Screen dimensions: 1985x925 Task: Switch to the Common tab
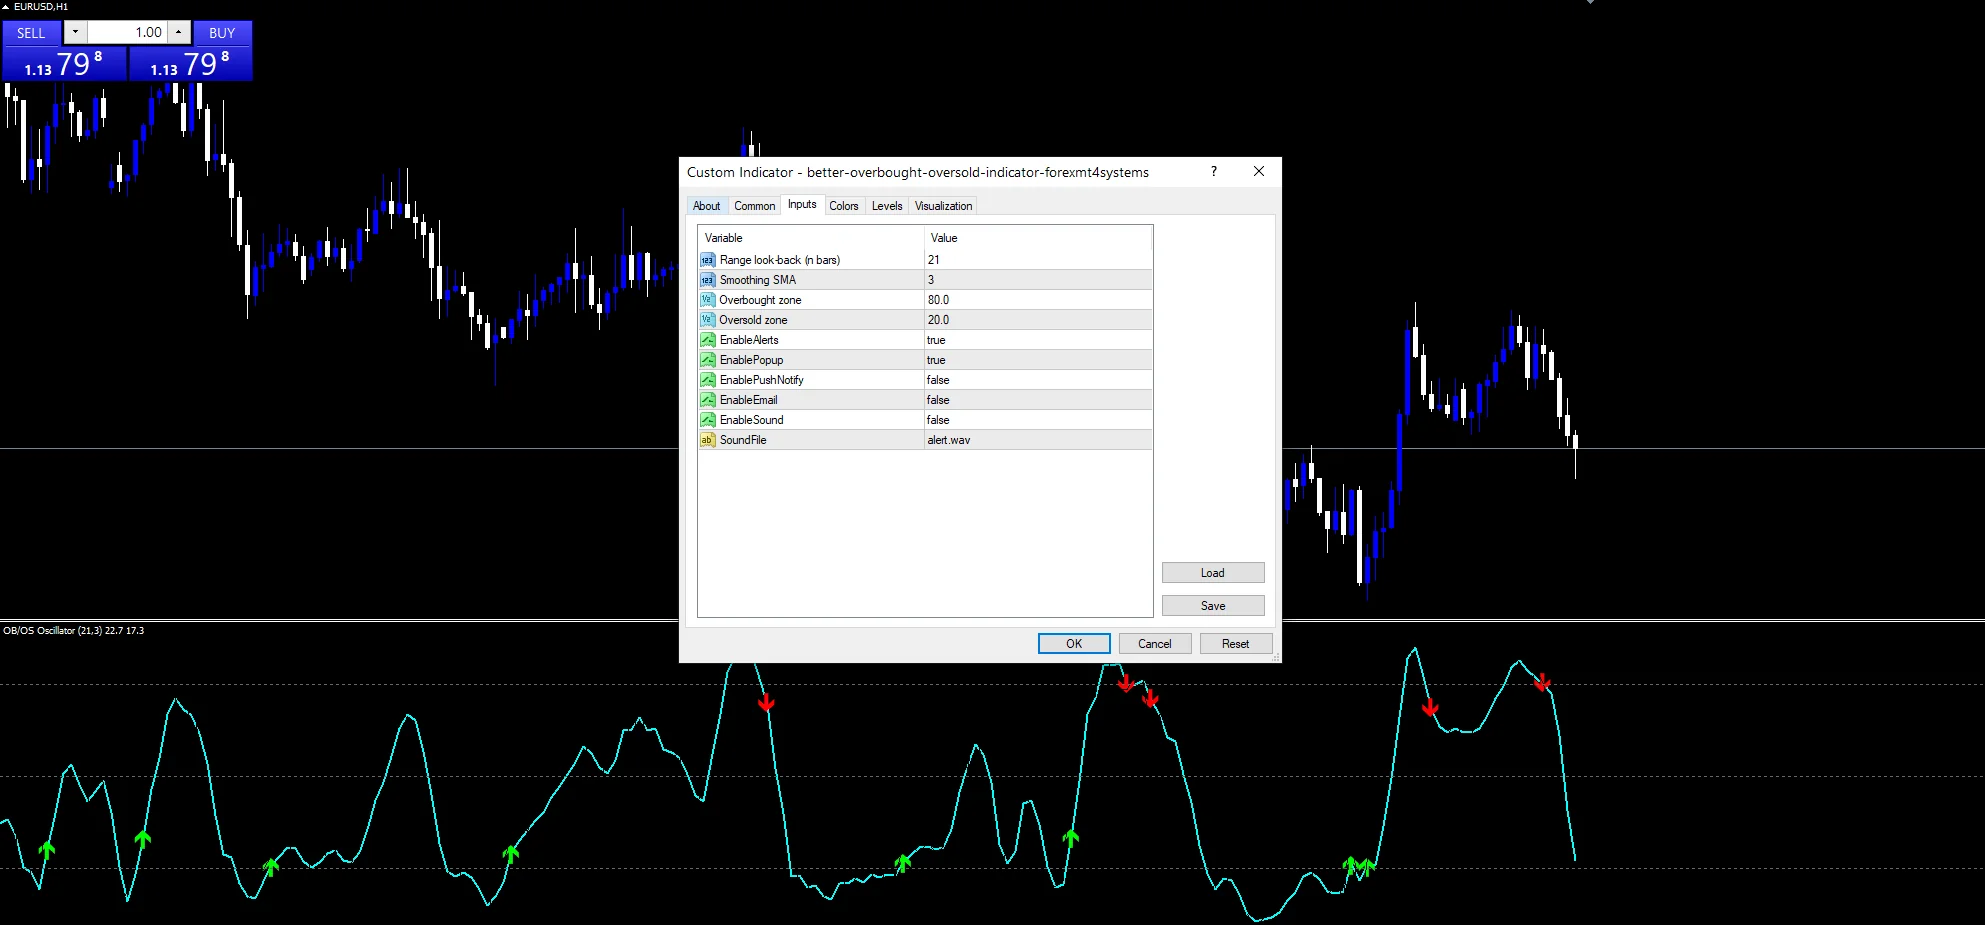(x=754, y=206)
